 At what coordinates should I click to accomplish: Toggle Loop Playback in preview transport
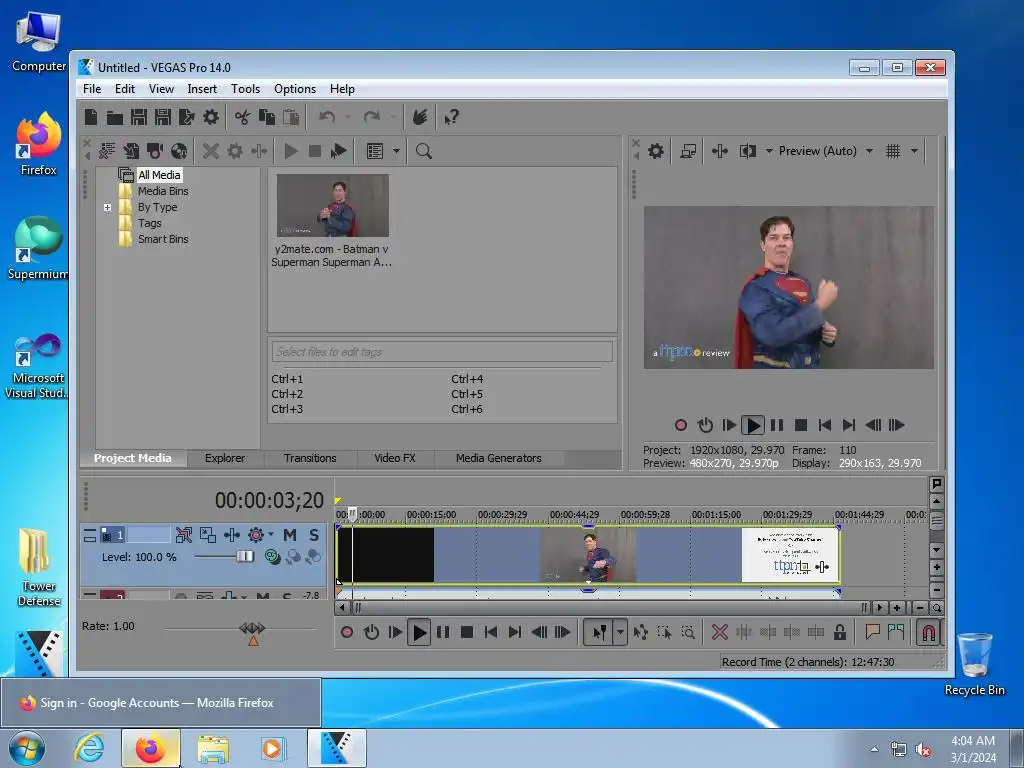click(x=705, y=425)
